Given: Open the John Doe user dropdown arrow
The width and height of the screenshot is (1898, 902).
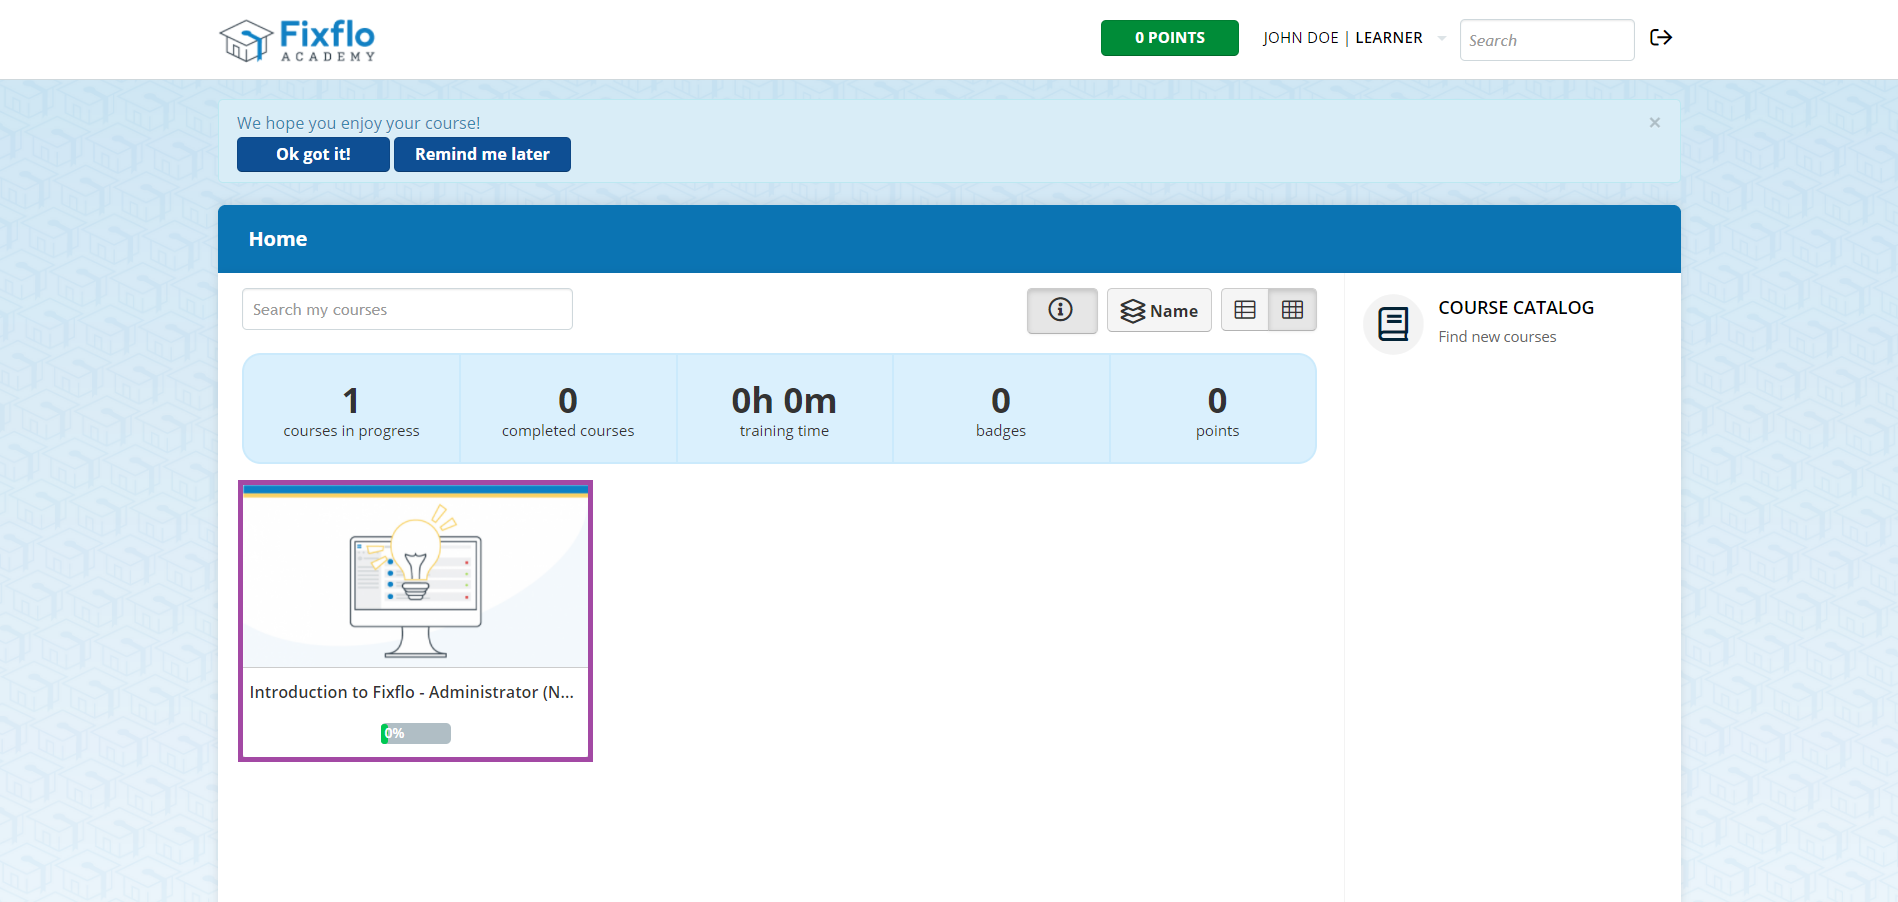Looking at the screenshot, I should 1441,39.
